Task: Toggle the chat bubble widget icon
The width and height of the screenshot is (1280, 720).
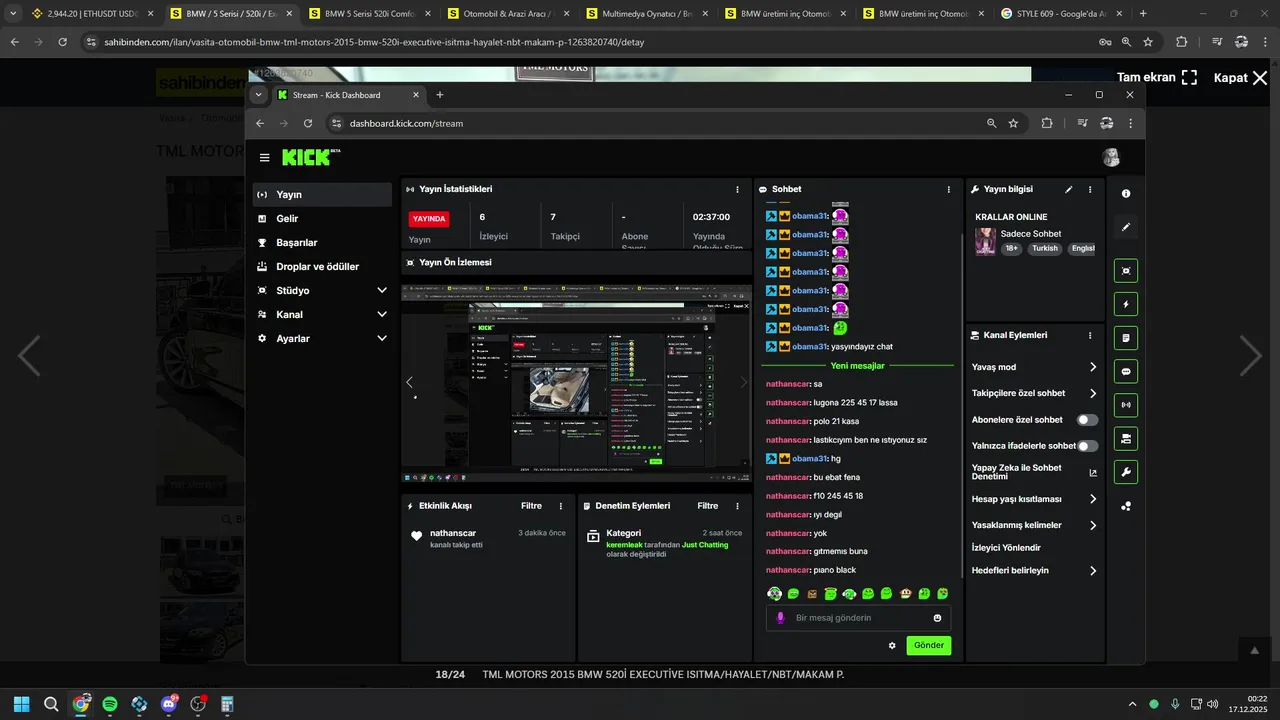Action: [1126, 371]
